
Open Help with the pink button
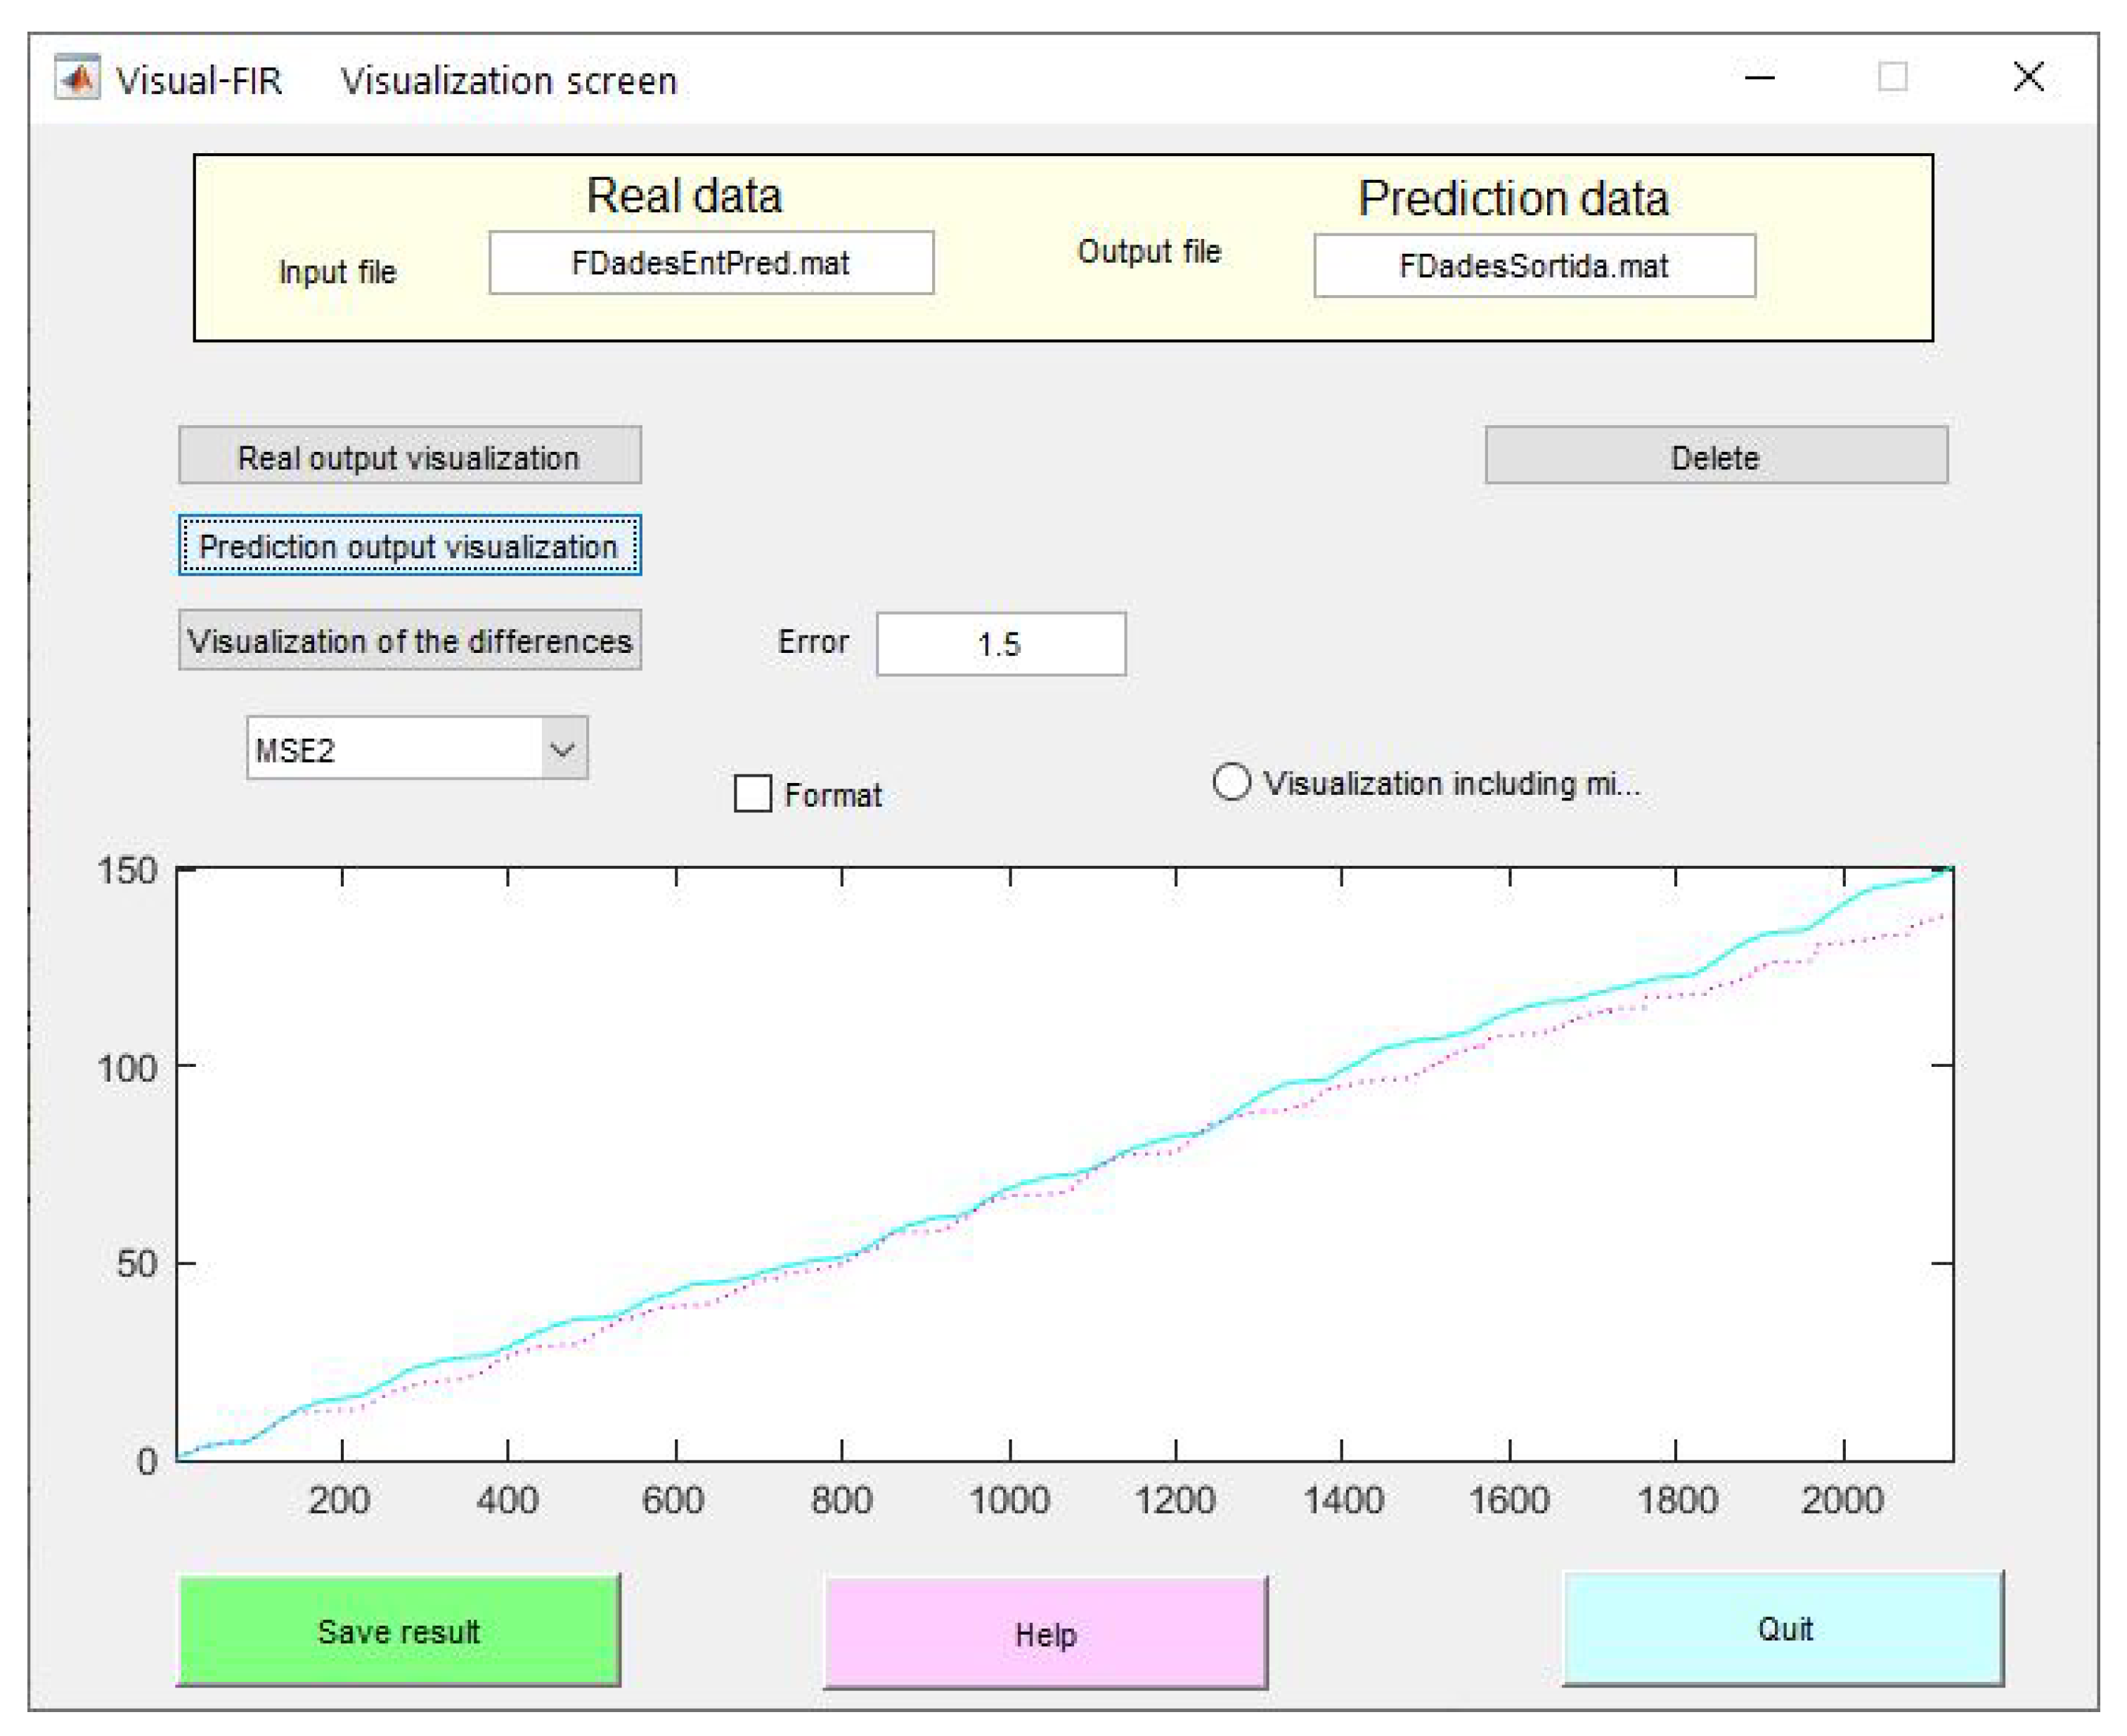coord(1045,1634)
